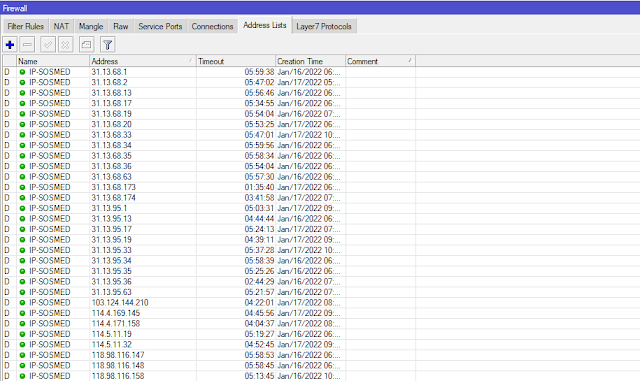The height and width of the screenshot is (381, 640).
Task: Open Service Ports tab
Action: click(160, 26)
